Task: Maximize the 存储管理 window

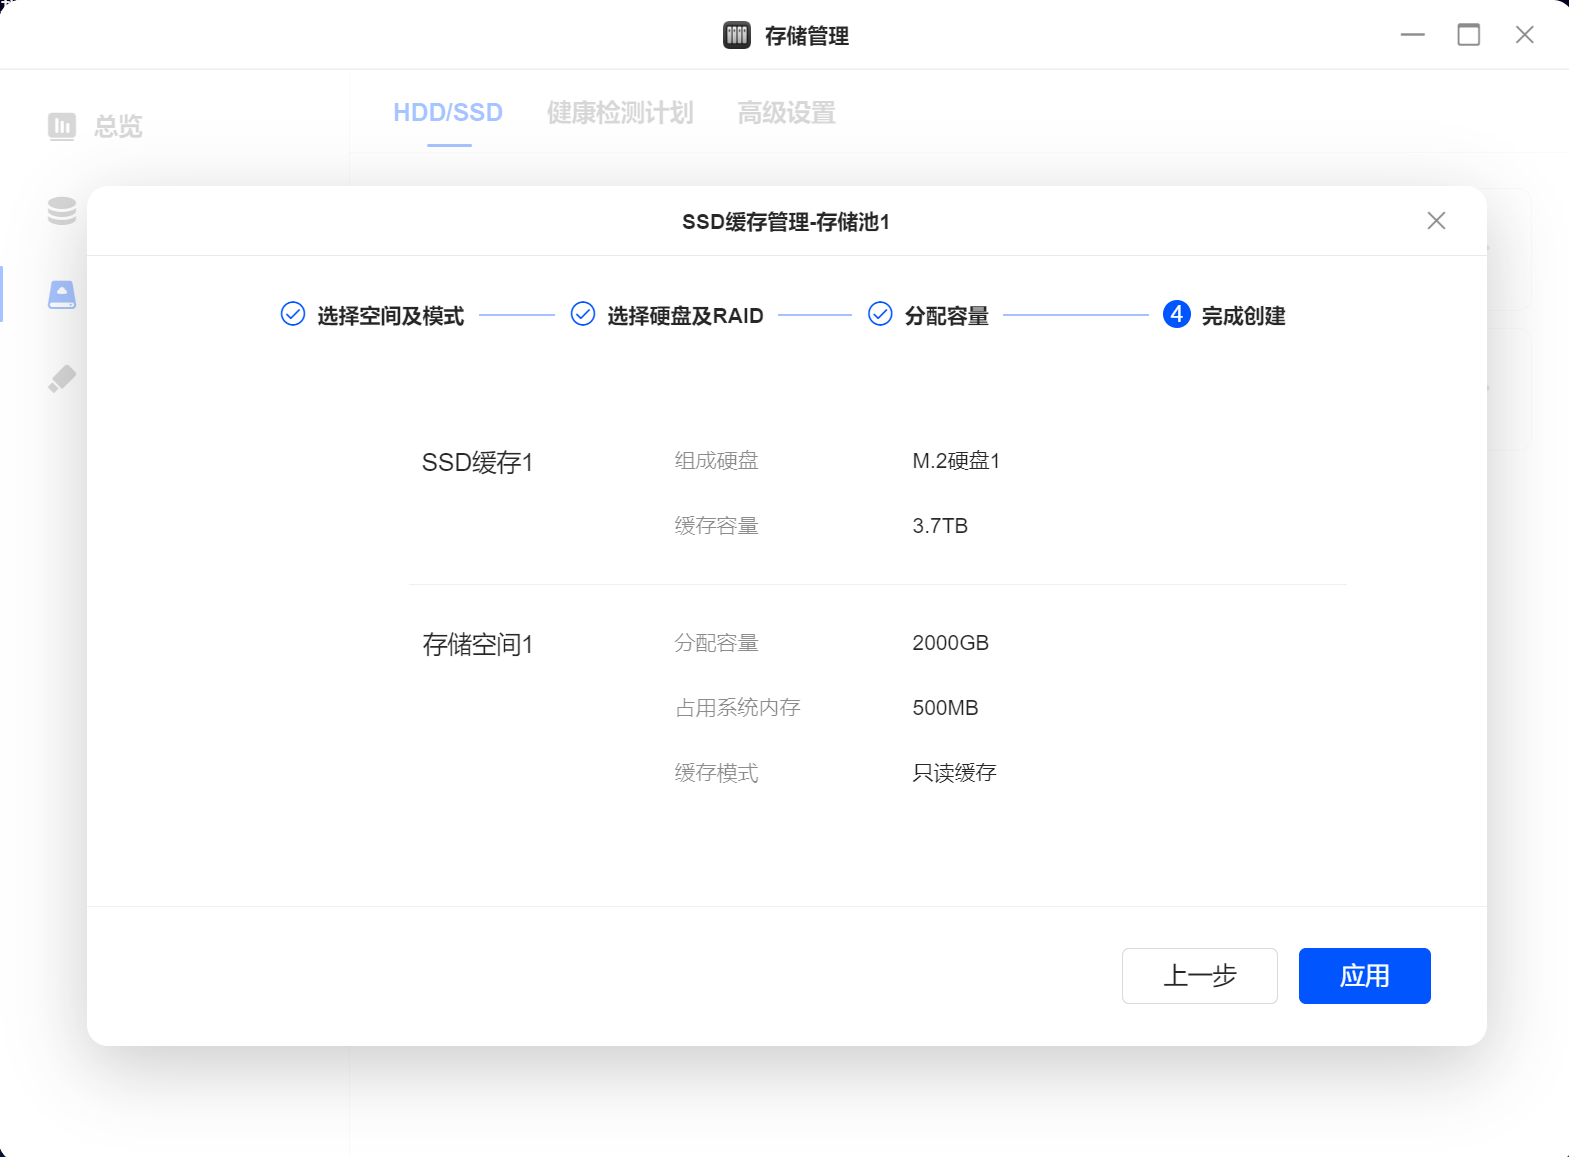Action: [1468, 35]
